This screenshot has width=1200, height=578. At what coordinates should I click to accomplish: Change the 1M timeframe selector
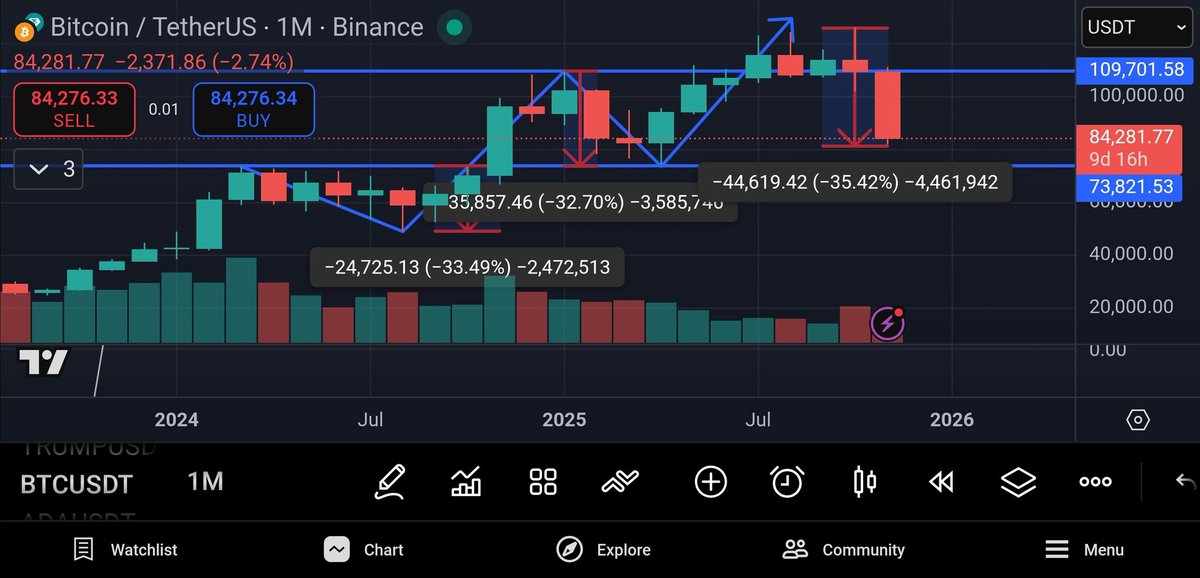click(205, 482)
